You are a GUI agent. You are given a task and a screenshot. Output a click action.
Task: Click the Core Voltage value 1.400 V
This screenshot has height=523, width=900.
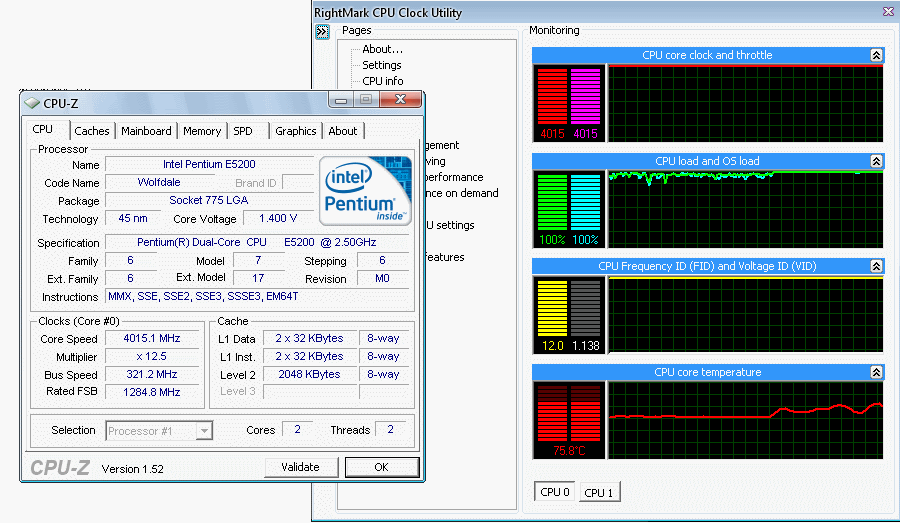278,219
